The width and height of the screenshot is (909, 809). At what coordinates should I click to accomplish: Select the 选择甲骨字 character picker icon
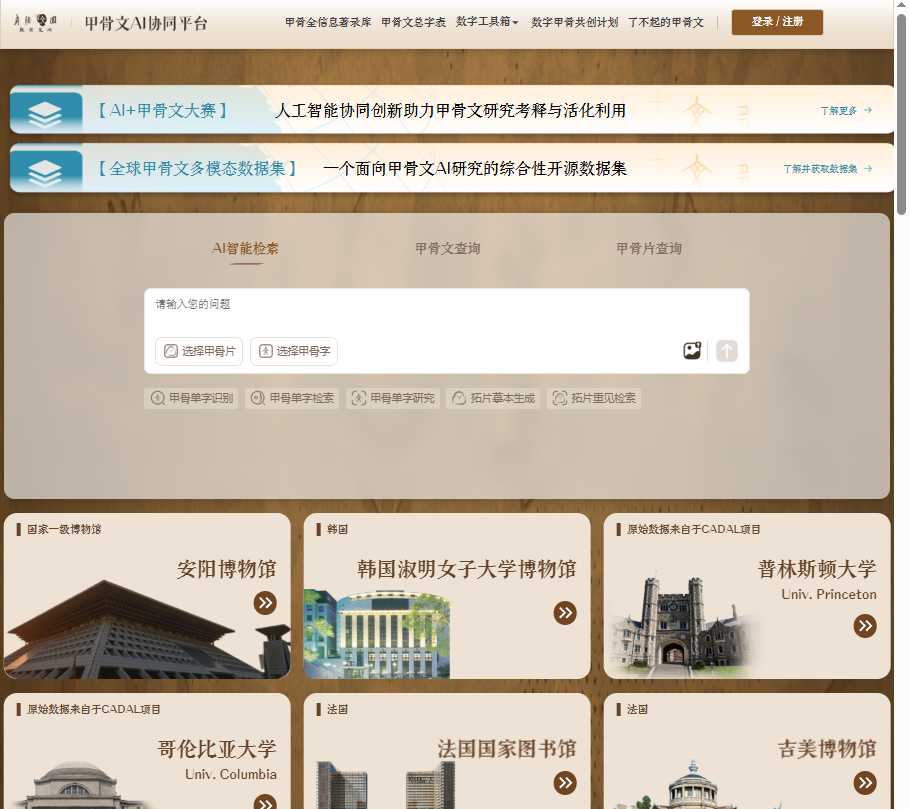(266, 351)
